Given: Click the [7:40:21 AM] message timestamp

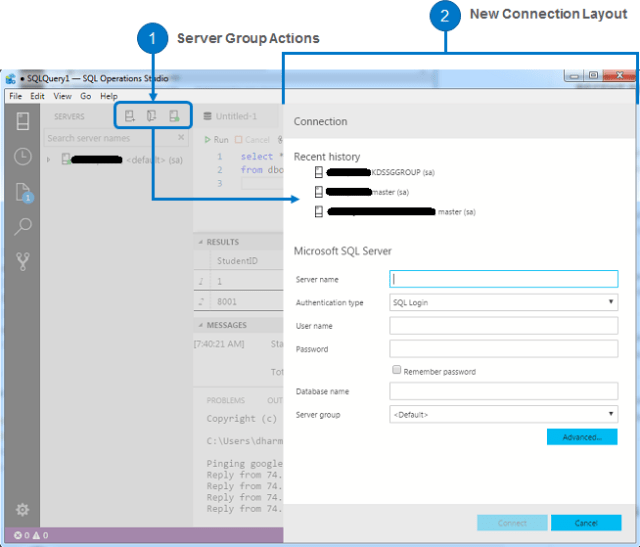Looking at the screenshot, I should point(219,344).
